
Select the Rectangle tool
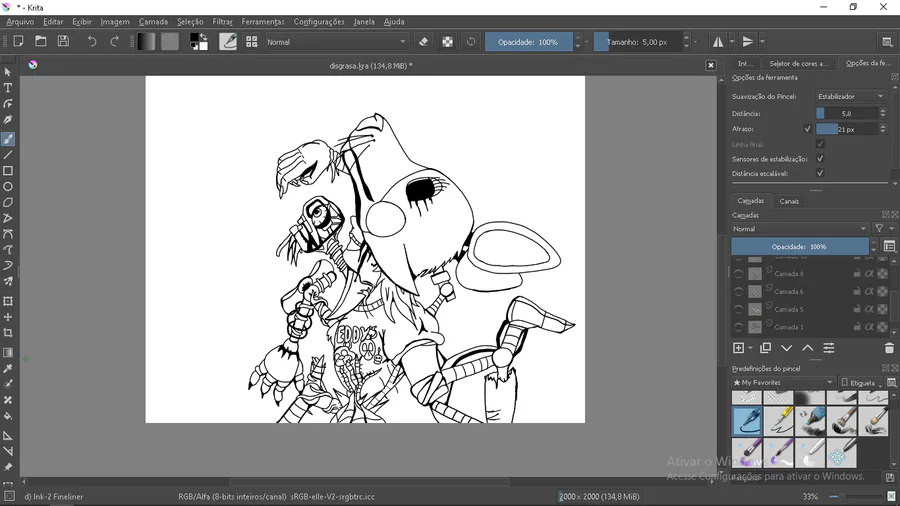click(8, 171)
